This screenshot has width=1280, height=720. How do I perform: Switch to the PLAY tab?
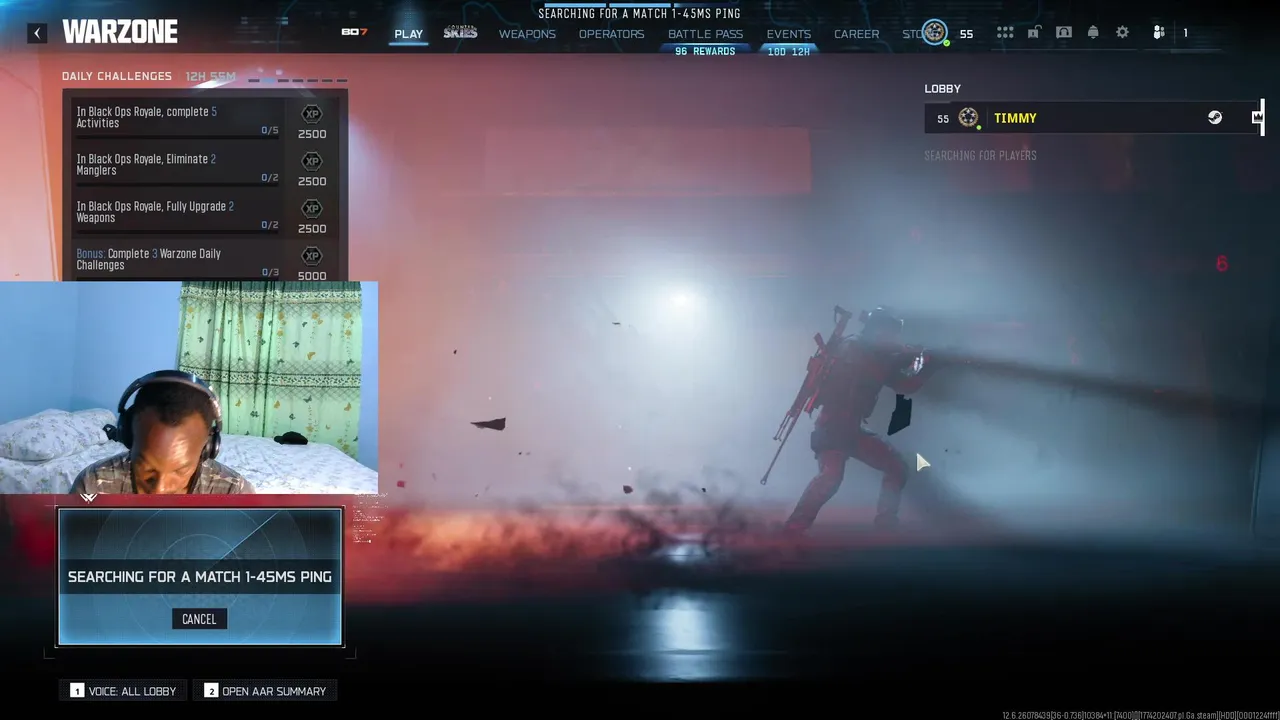point(408,34)
